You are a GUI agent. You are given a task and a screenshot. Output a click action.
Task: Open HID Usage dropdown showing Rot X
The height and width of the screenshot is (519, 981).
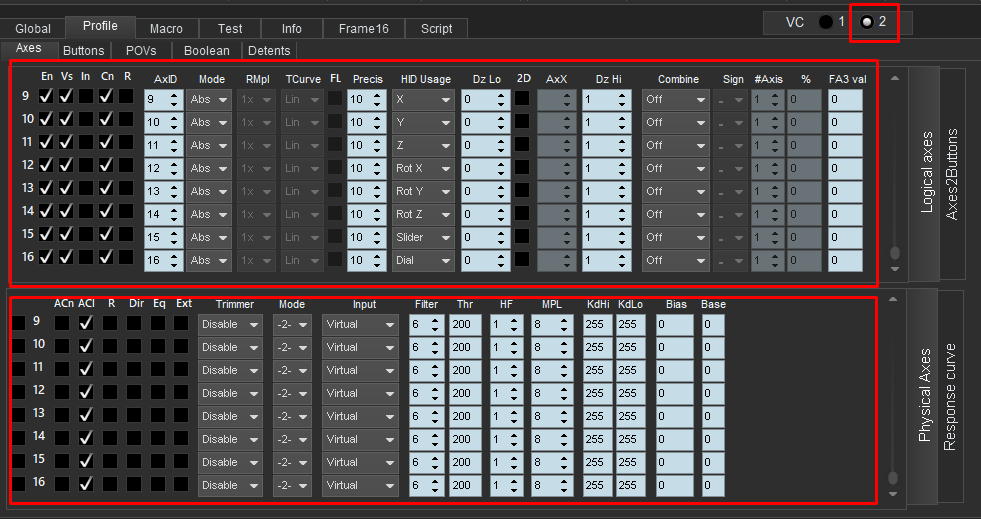[x=423, y=168]
